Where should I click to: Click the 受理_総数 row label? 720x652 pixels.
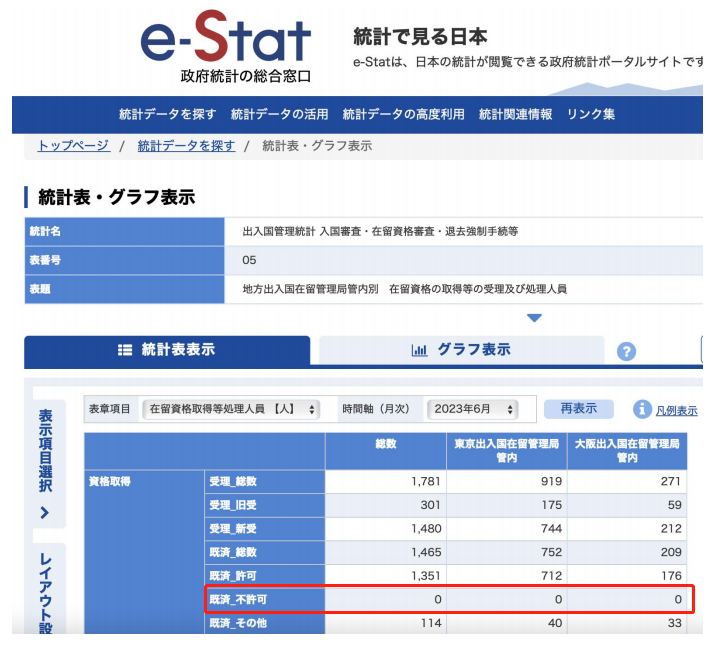[264, 482]
